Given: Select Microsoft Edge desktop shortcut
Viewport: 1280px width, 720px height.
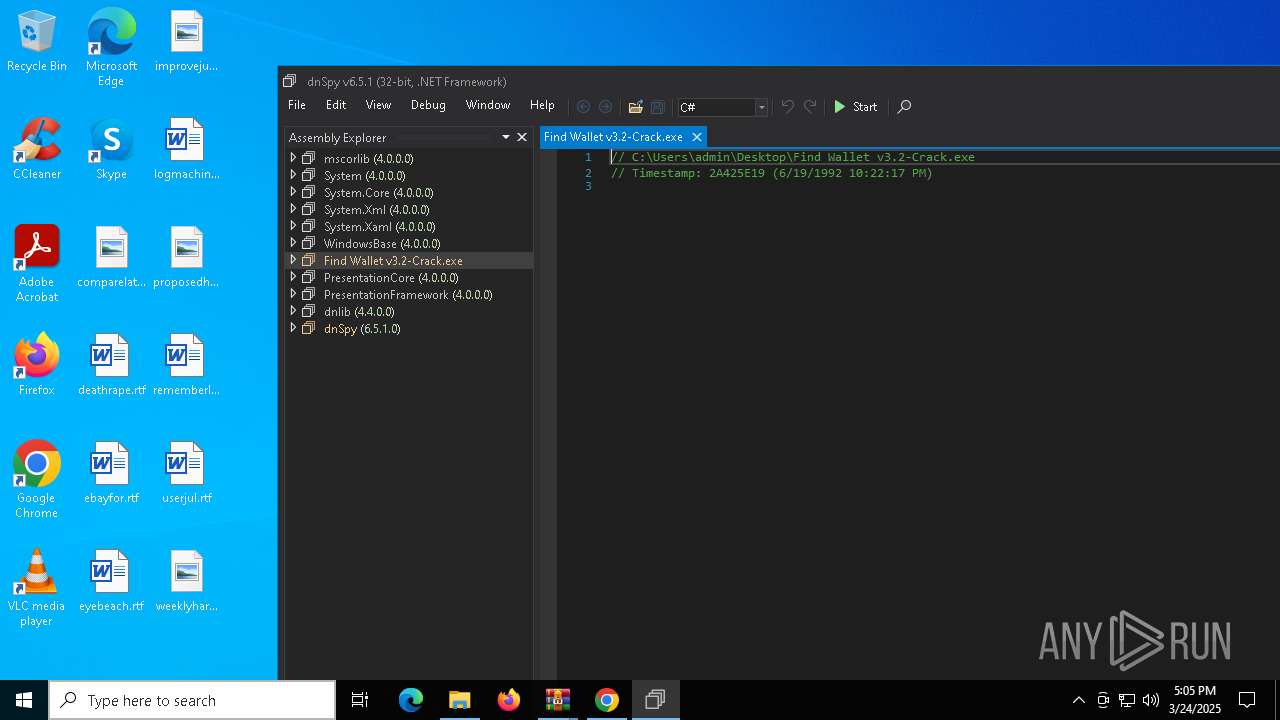Looking at the screenshot, I should tap(111, 48).
